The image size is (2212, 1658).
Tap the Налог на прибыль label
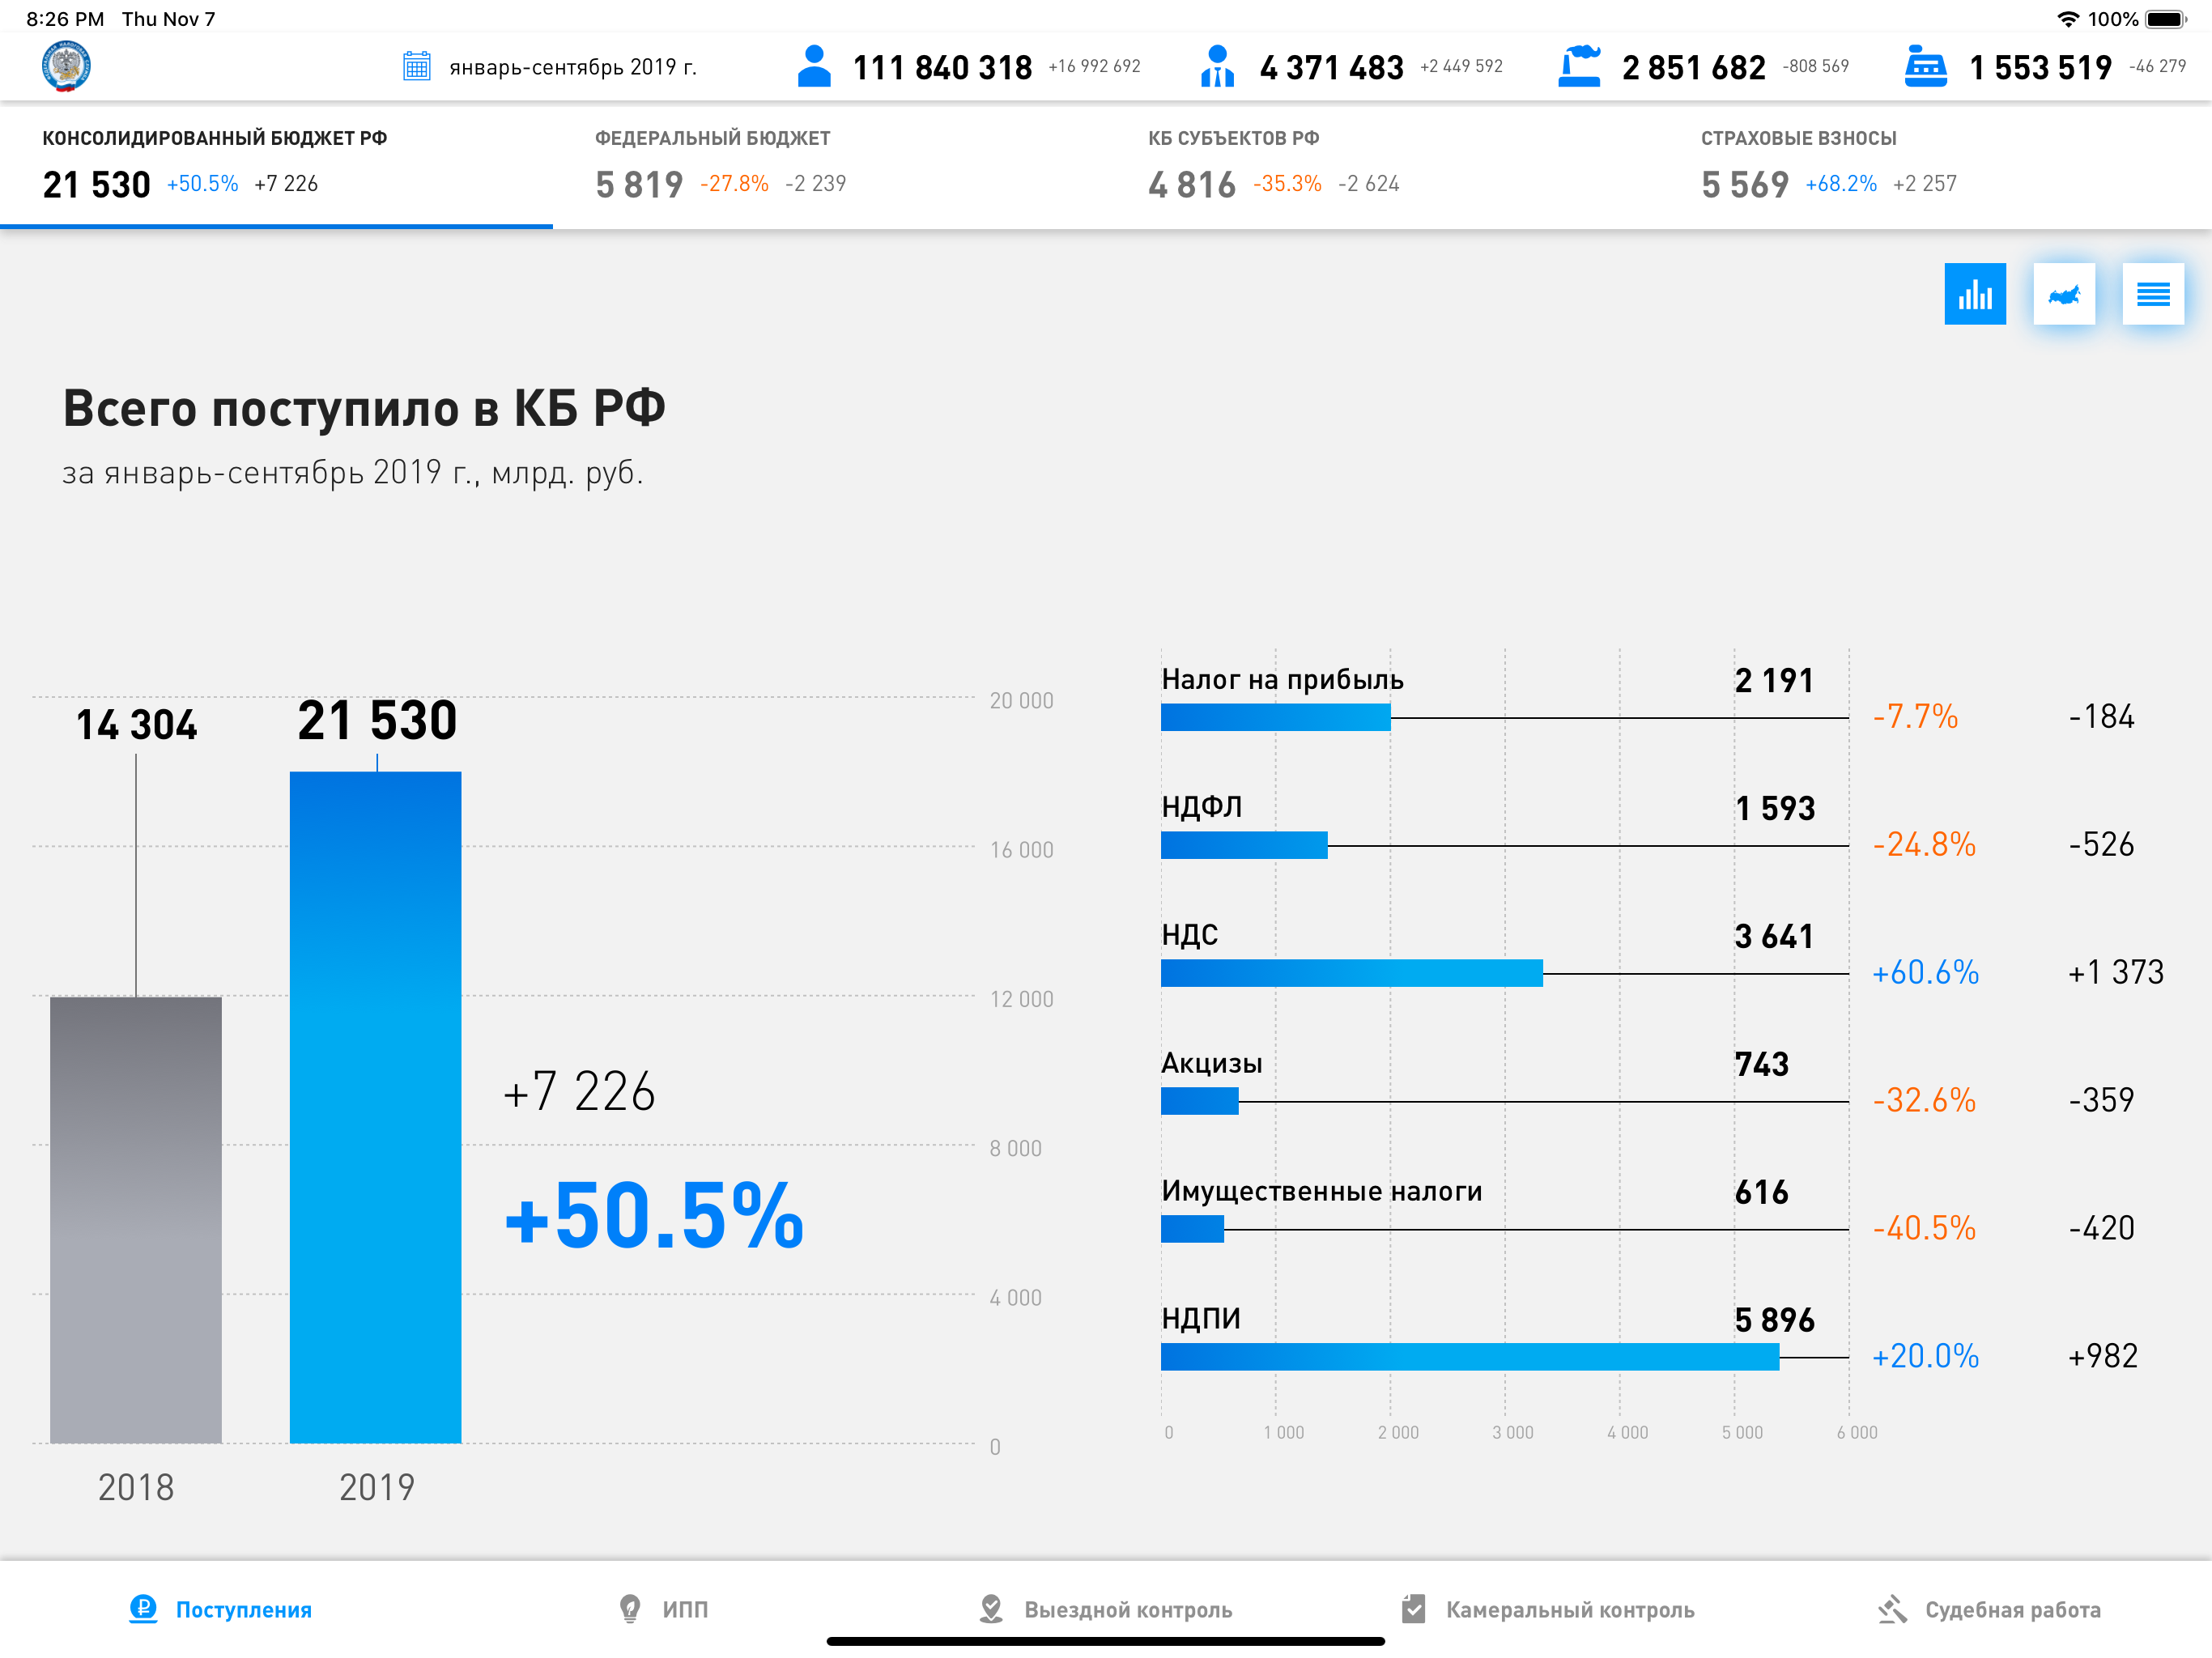tap(1282, 680)
